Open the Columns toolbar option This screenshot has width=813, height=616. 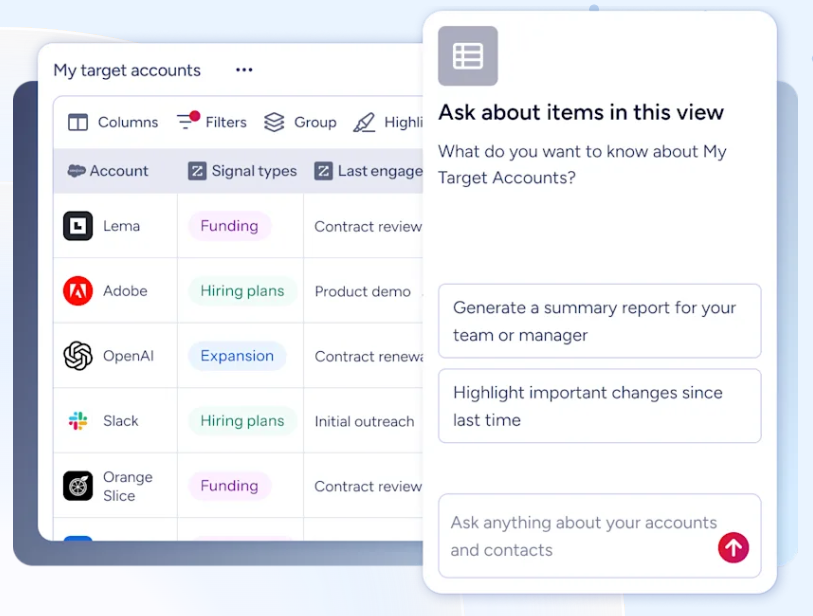pos(113,122)
